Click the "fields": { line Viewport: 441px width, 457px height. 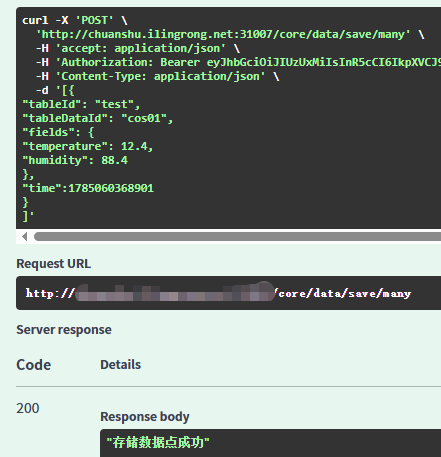58,132
